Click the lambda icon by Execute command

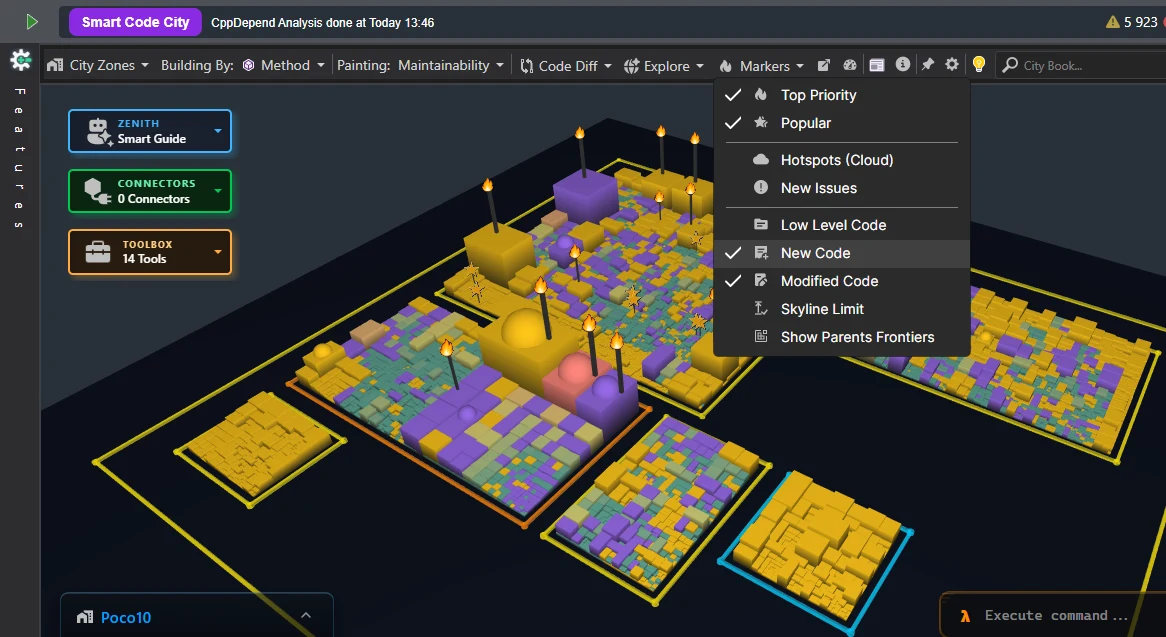(x=965, y=615)
